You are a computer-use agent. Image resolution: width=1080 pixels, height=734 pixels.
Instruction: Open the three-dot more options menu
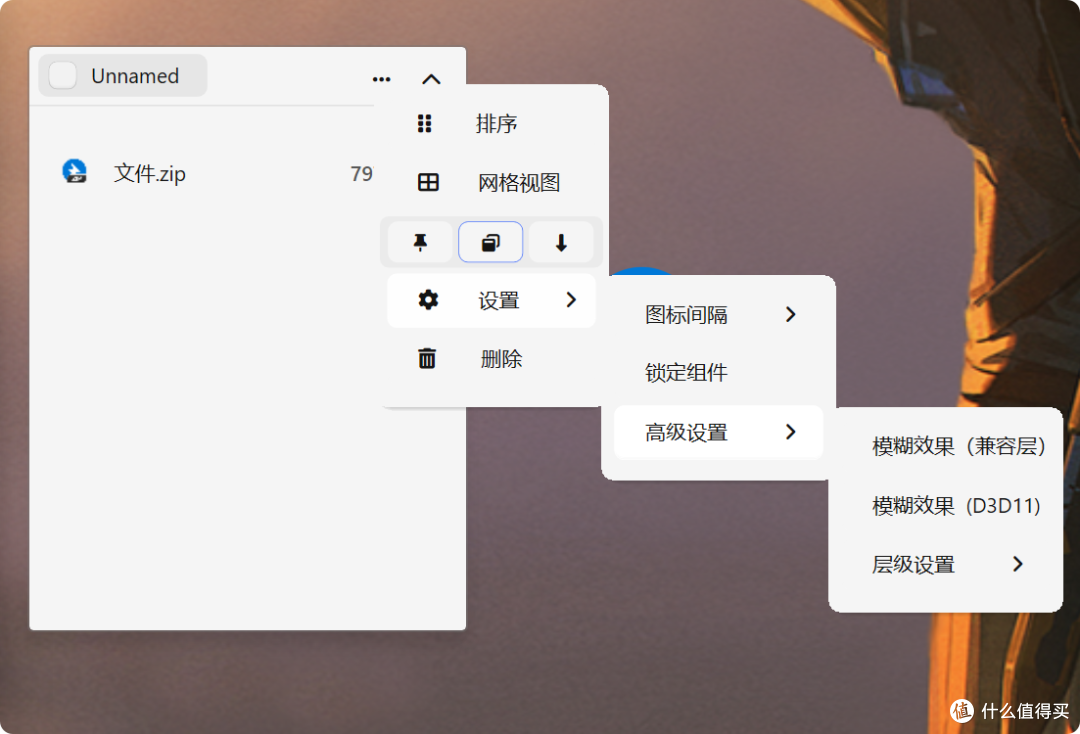(381, 79)
